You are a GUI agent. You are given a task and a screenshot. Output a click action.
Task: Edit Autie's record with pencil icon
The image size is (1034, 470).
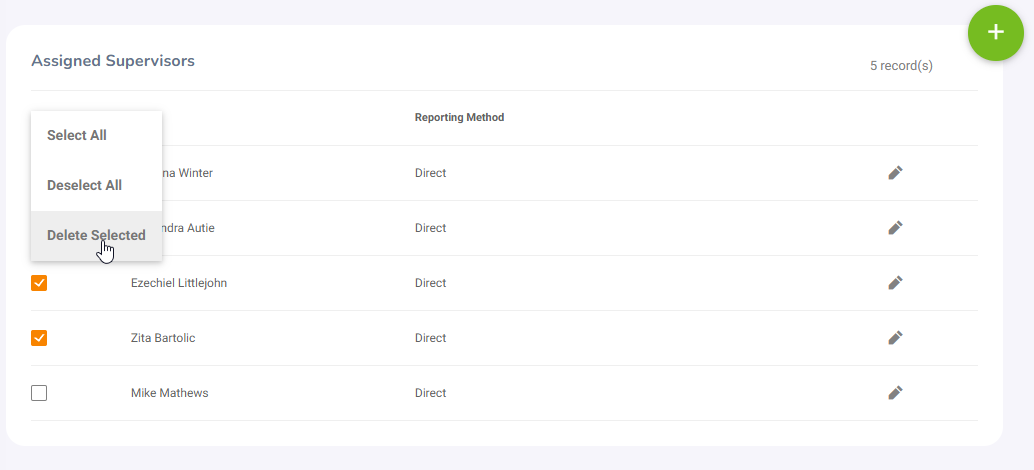tap(895, 228)
